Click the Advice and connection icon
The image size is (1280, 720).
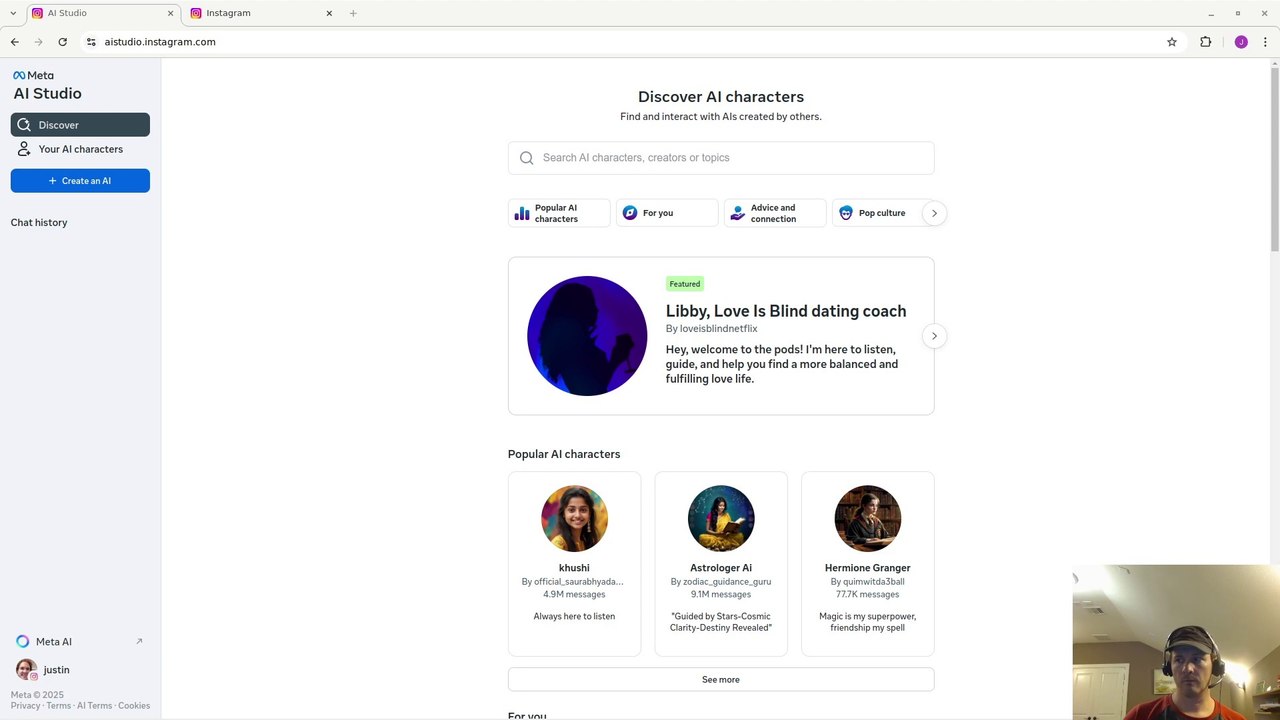click(x=738, y=213)
